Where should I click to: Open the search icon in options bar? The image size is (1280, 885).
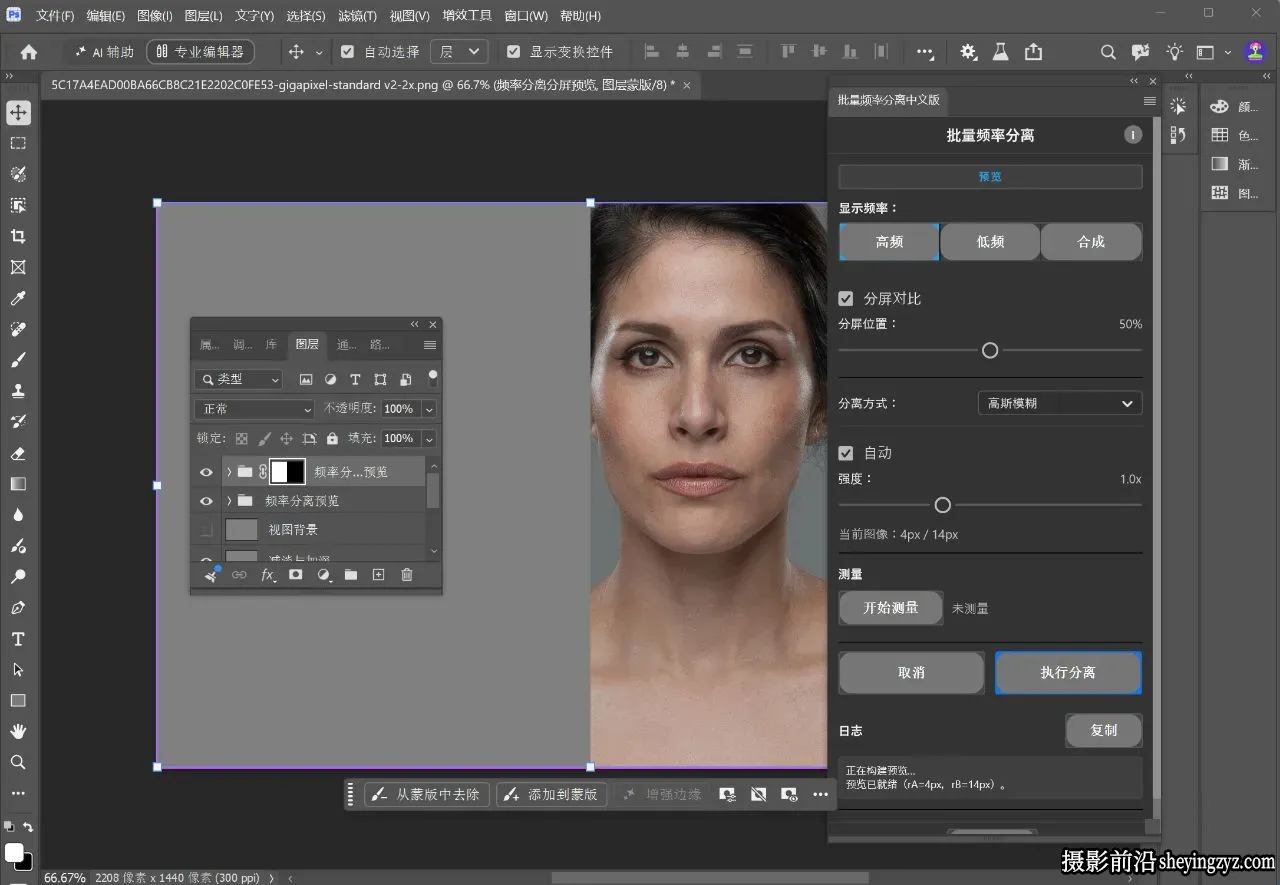coord(1108,52)
